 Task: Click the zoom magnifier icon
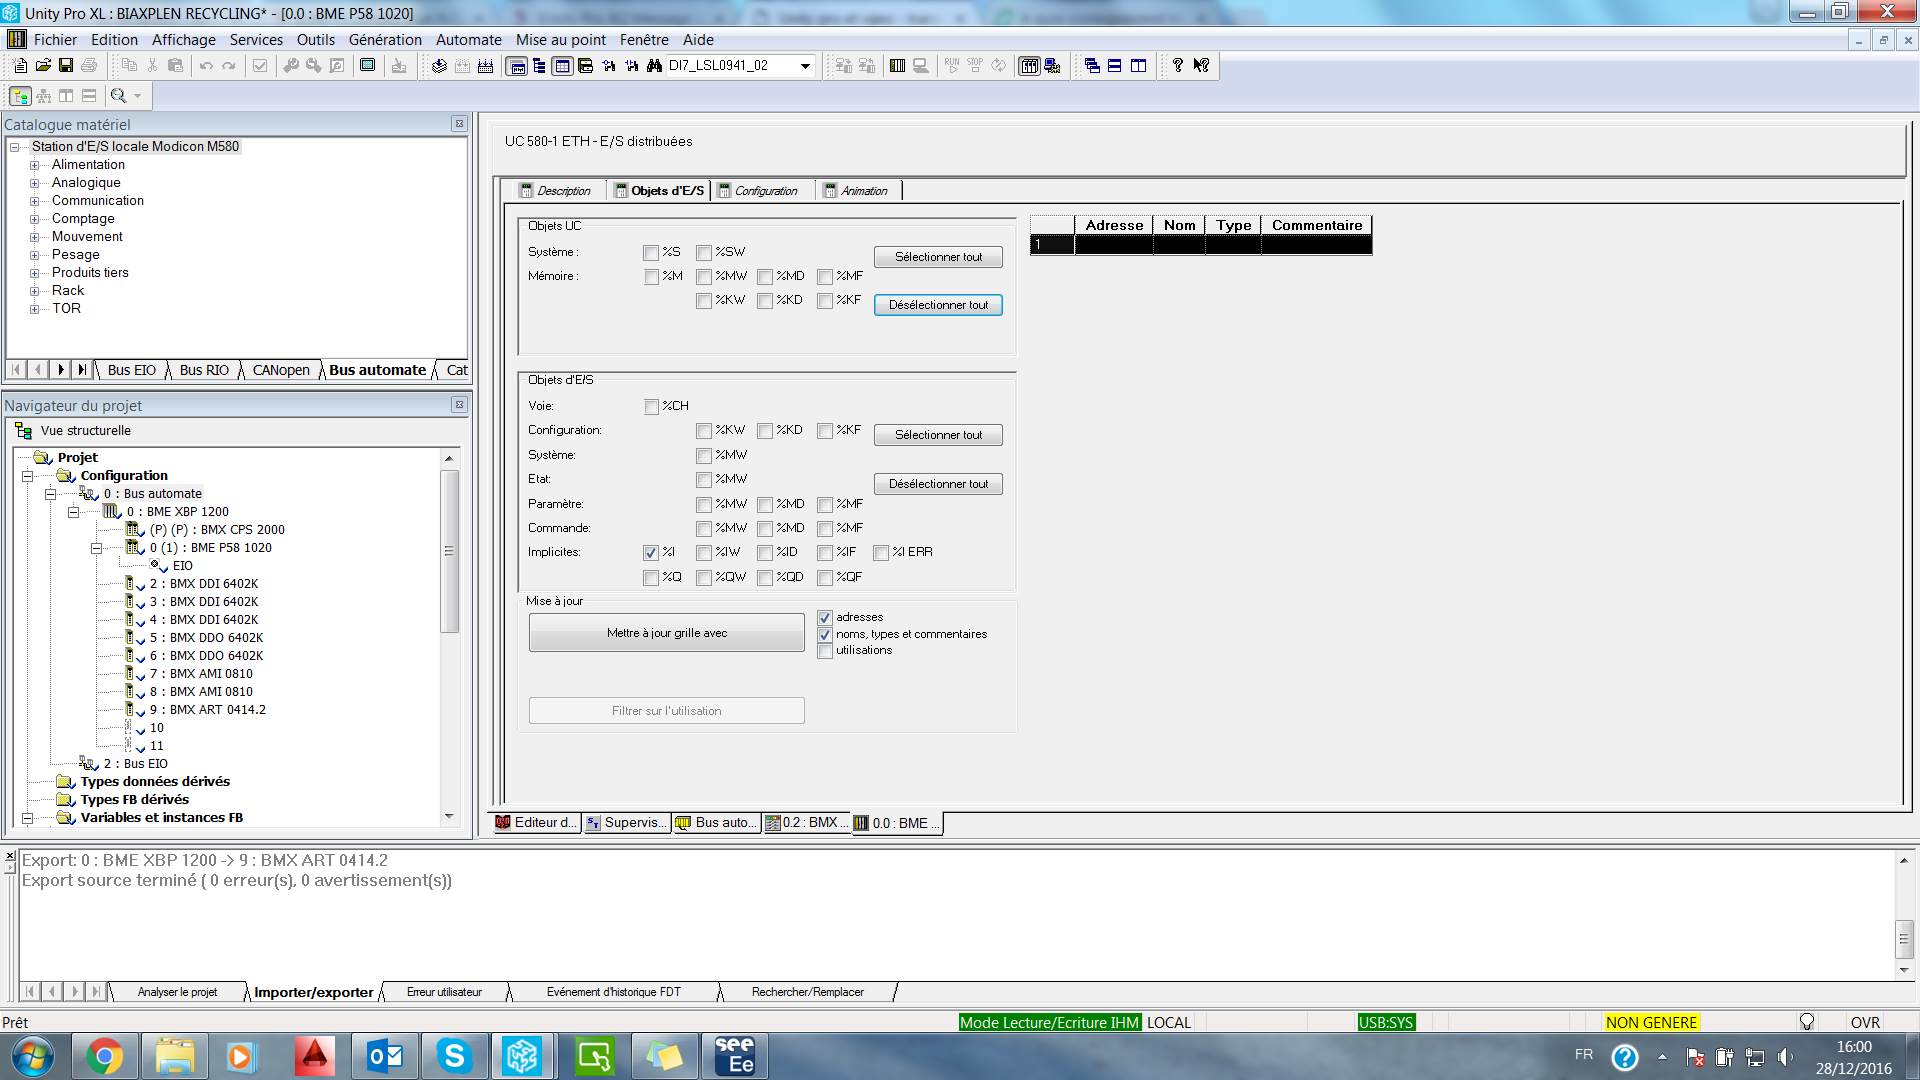119,96
